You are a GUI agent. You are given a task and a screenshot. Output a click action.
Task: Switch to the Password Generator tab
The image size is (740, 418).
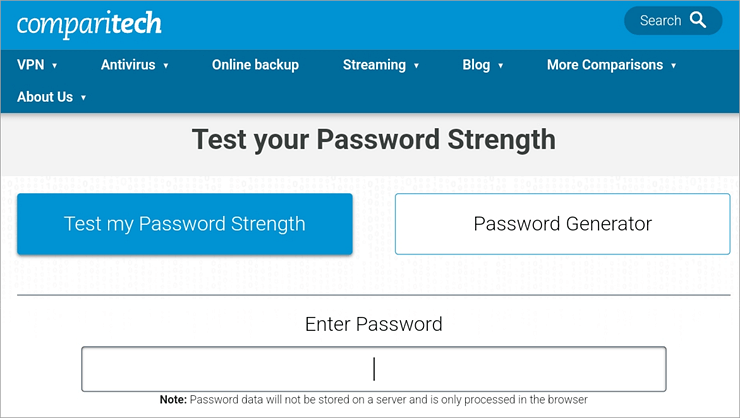click(x=562, y=224)
